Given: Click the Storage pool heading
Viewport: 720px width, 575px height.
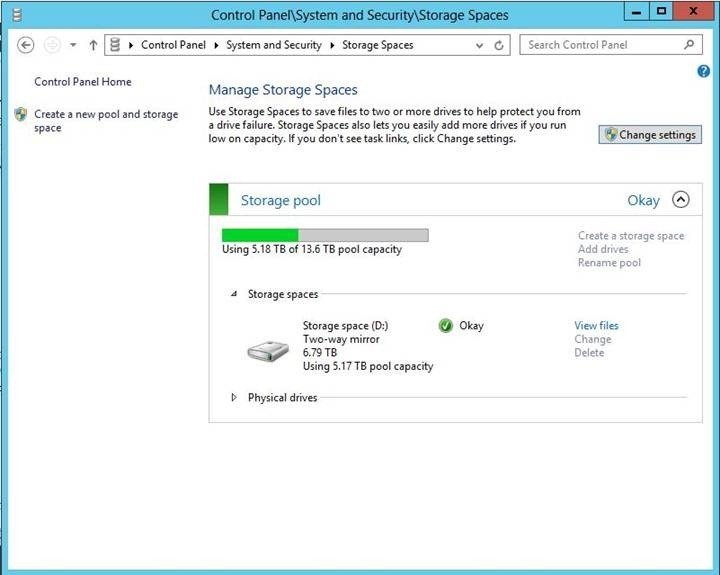Looking at the screenshot, I should point(281,200).
